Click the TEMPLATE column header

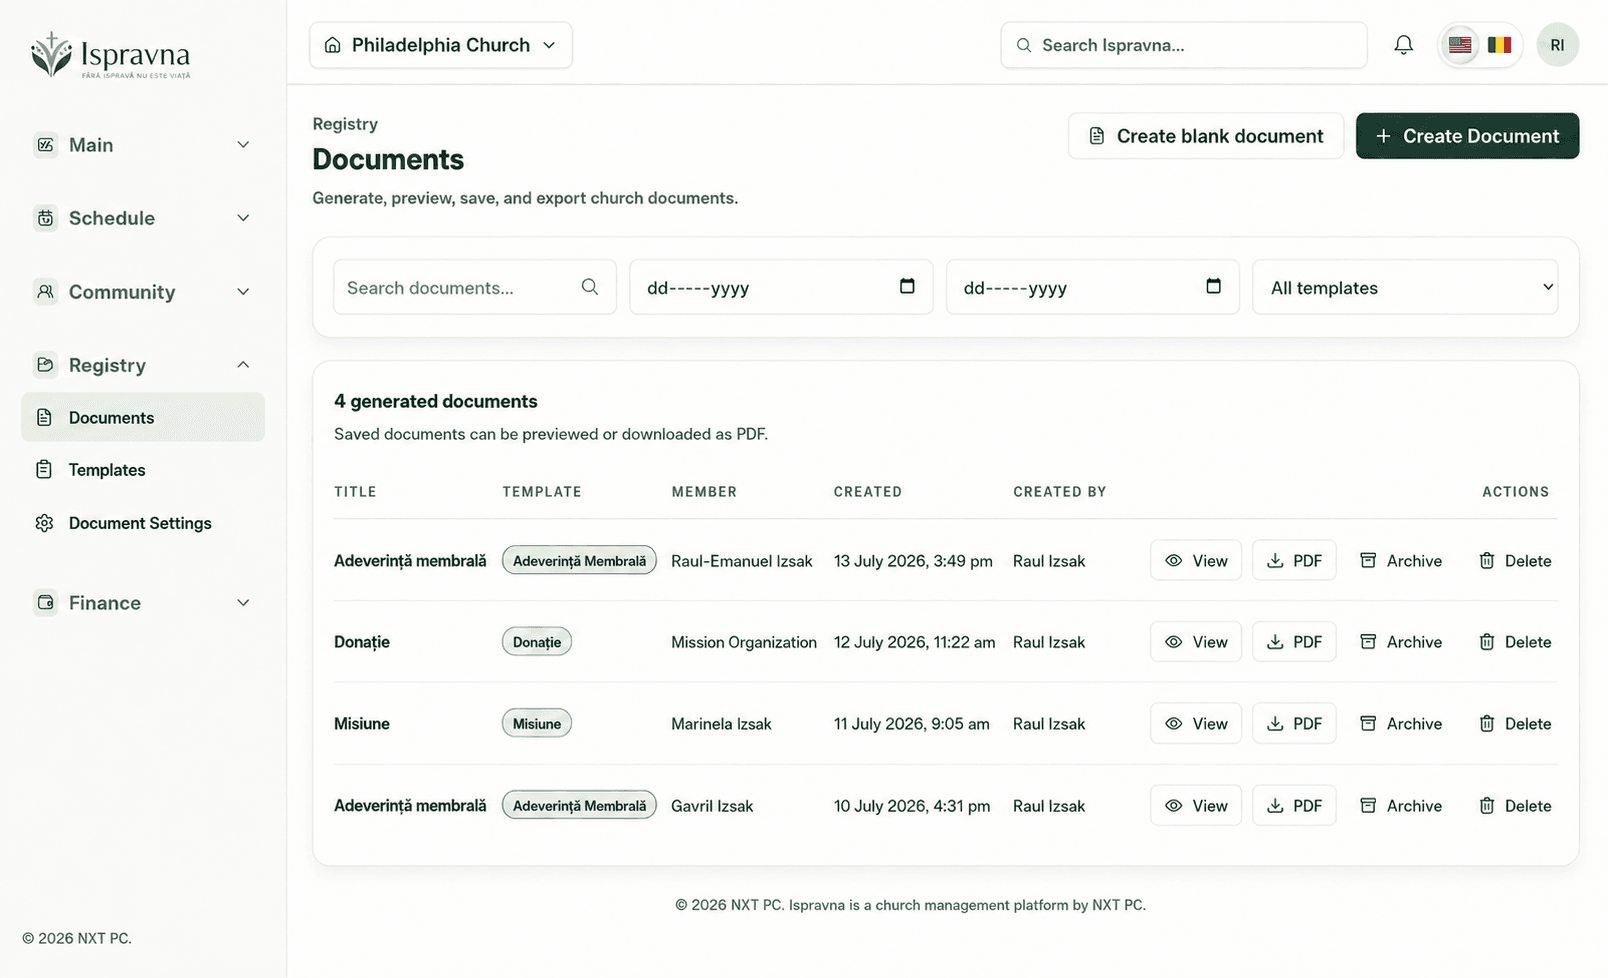[542, 492]
